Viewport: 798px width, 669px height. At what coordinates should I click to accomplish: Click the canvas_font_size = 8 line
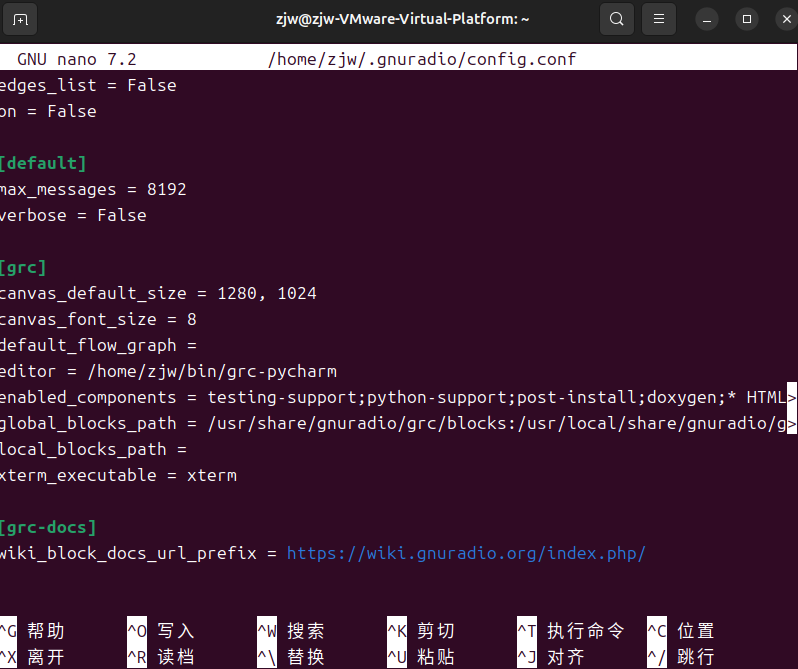[98, 319]
